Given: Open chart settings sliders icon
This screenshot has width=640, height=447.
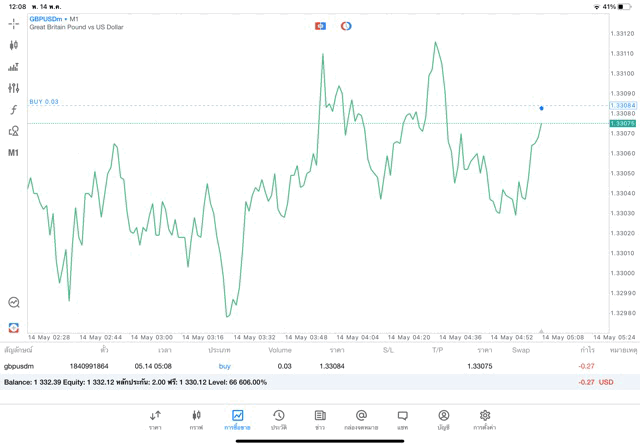Looking at the screenshot, I should click(x=13, y=88).
